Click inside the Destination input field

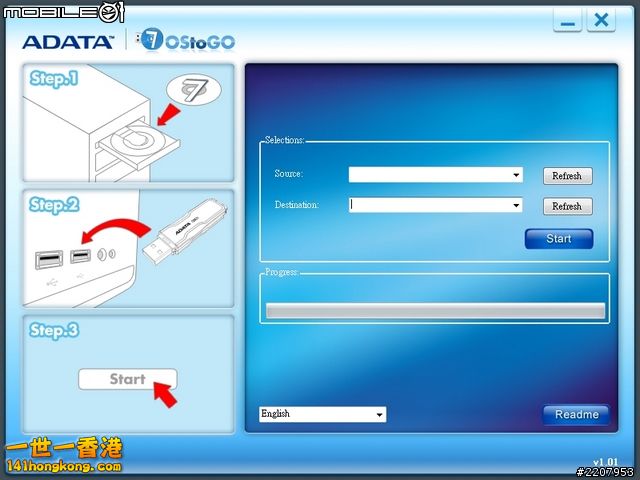[430, 206]
